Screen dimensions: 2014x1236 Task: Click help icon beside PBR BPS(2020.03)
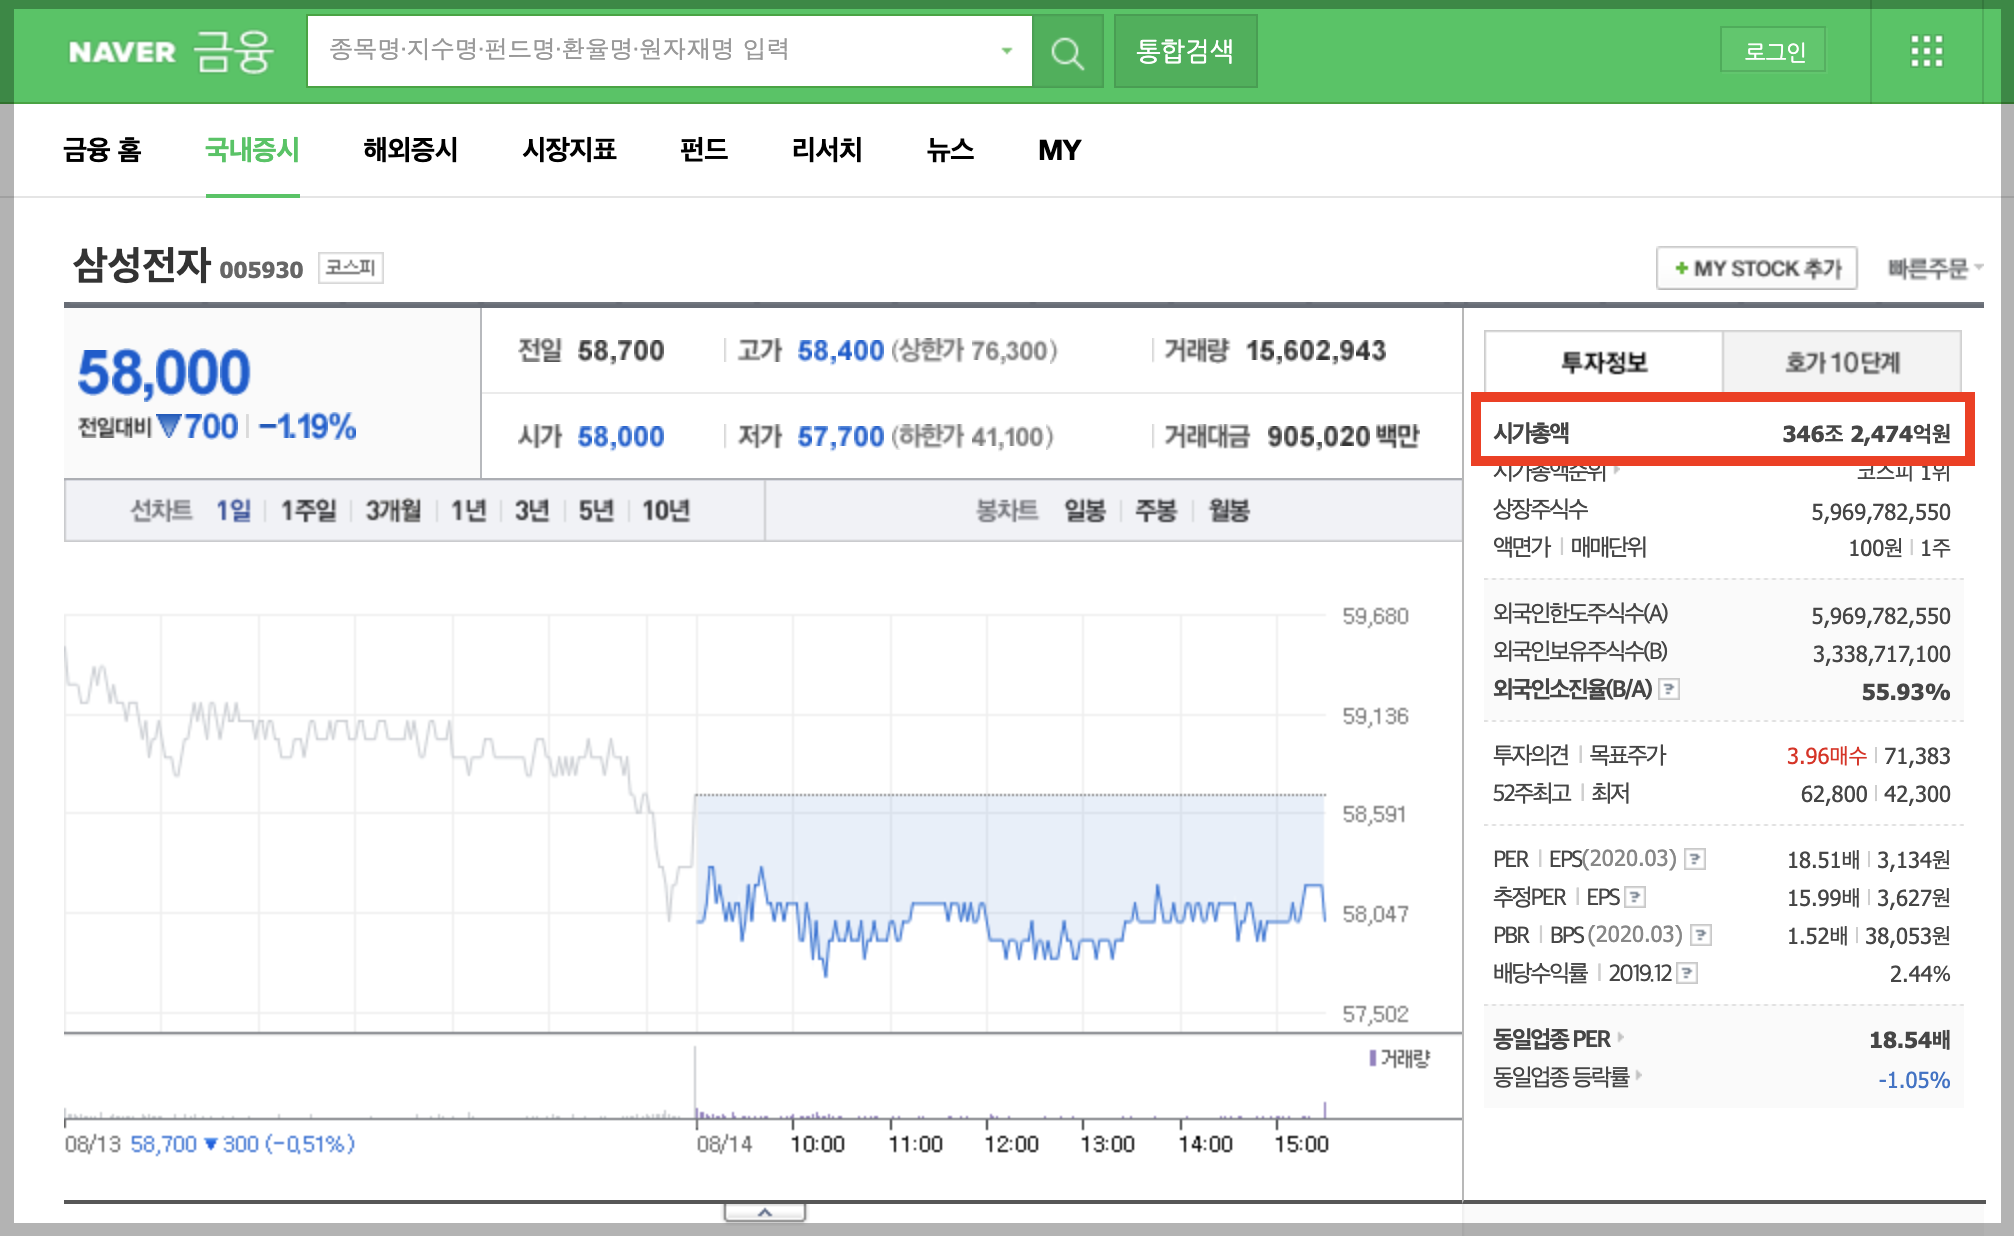(1700, 935)
